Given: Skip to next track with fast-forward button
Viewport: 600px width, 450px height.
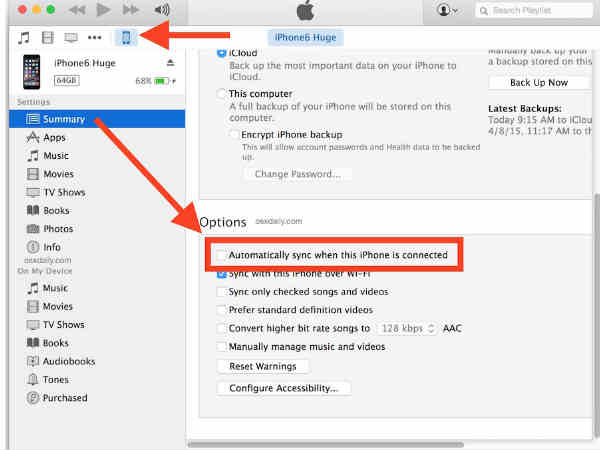Looking at the screenshot, I should (x=130, y=10).
